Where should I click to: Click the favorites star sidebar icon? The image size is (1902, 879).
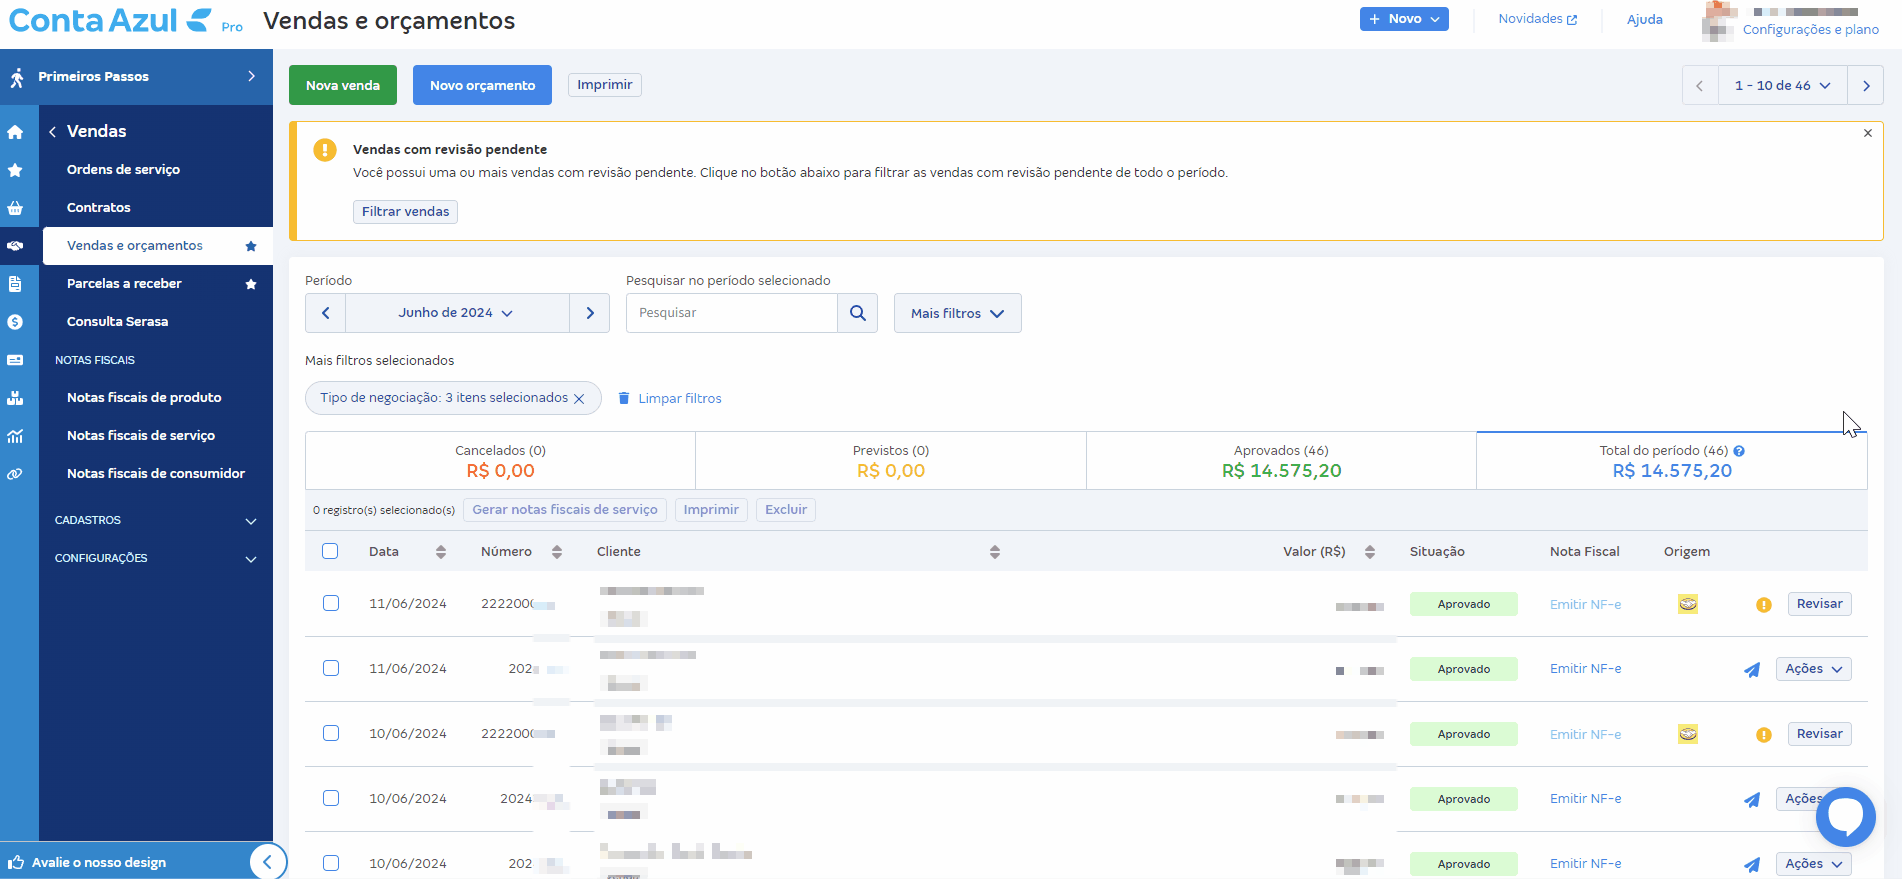[15, 170]
